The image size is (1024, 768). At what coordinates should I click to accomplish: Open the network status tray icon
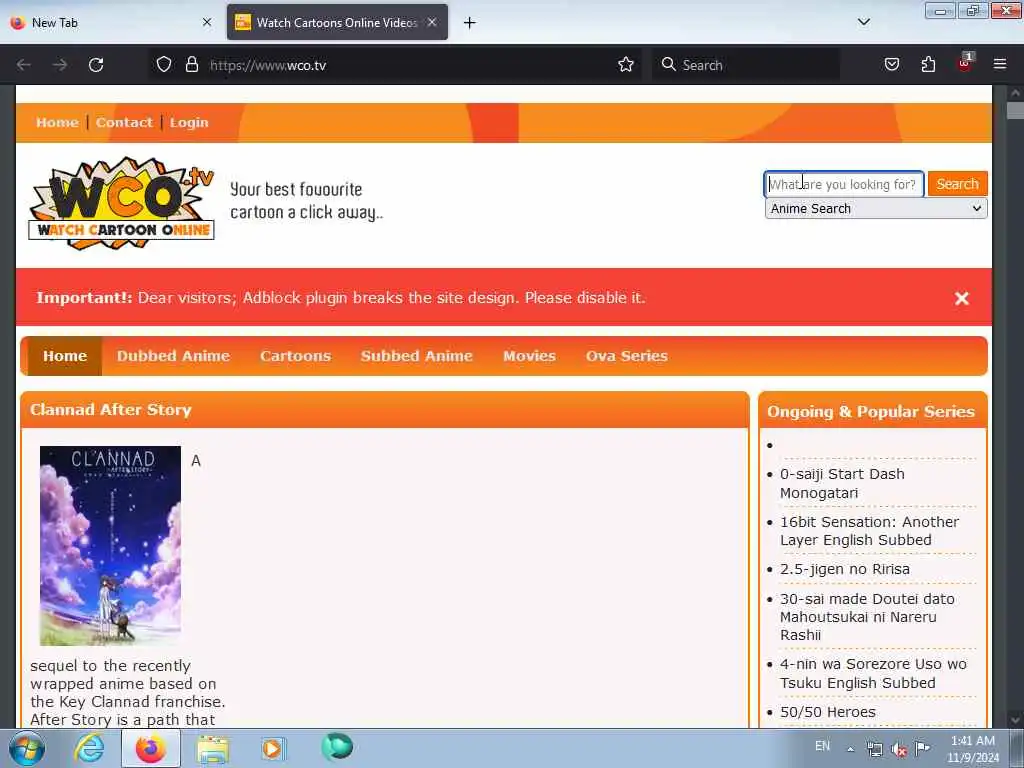[x=874, y=749]
